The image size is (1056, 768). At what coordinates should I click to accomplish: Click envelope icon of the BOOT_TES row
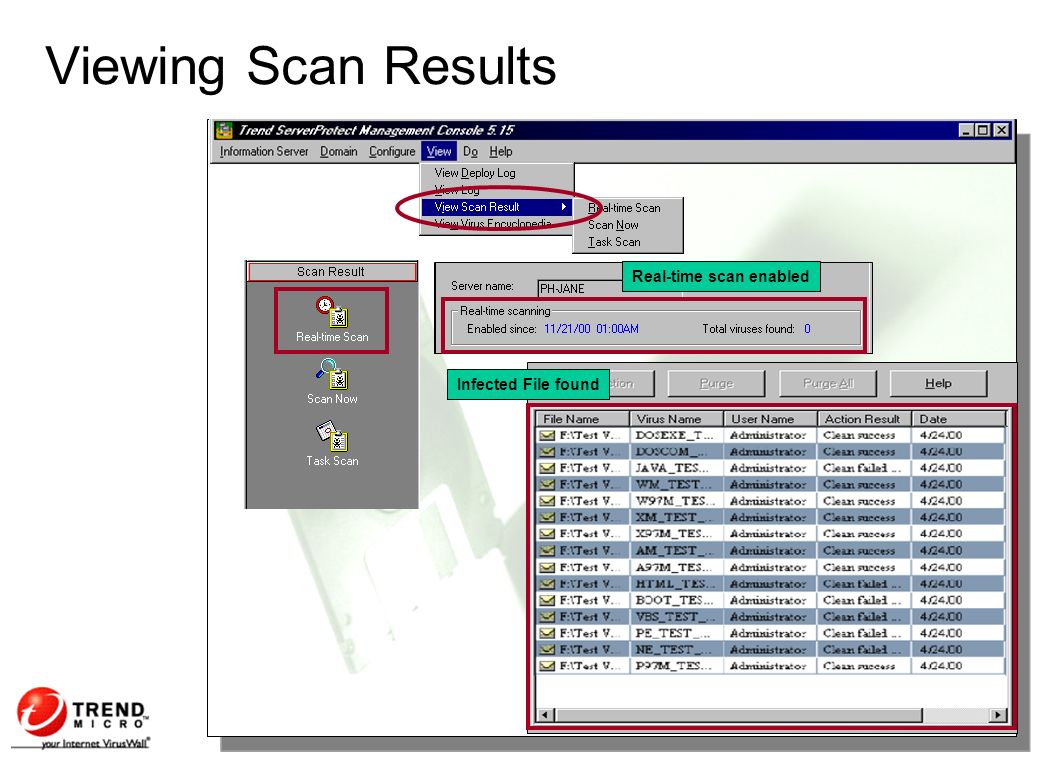click(x=548, y=600)
